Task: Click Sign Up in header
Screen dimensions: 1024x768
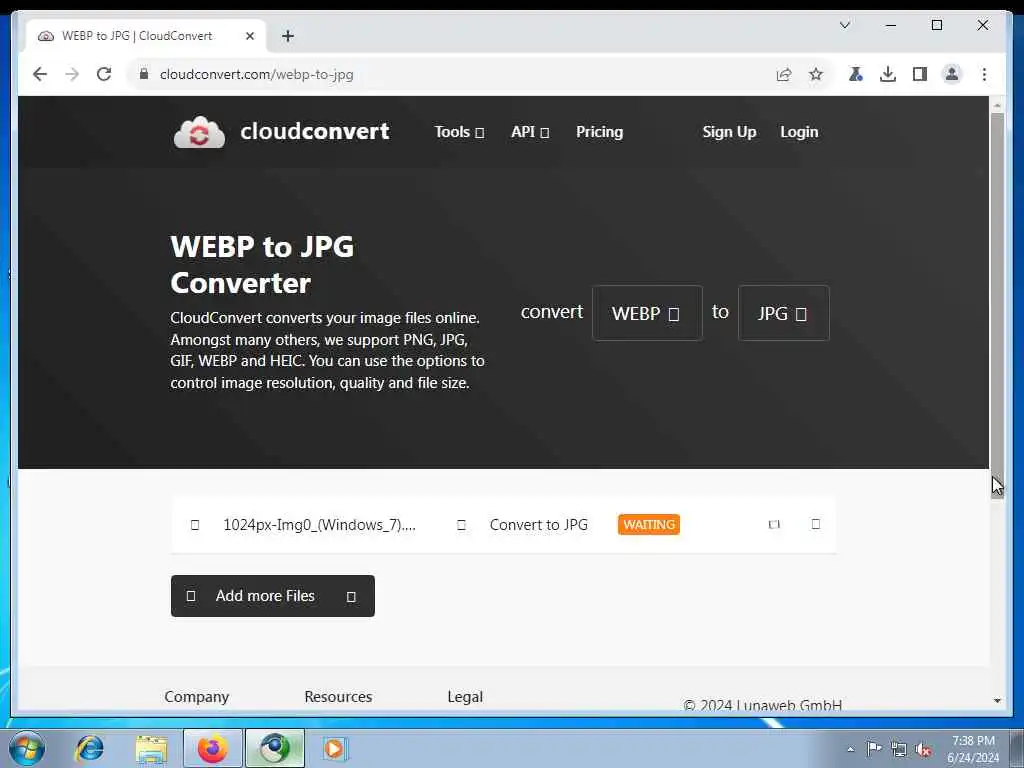Action: [x=729, y=132]
